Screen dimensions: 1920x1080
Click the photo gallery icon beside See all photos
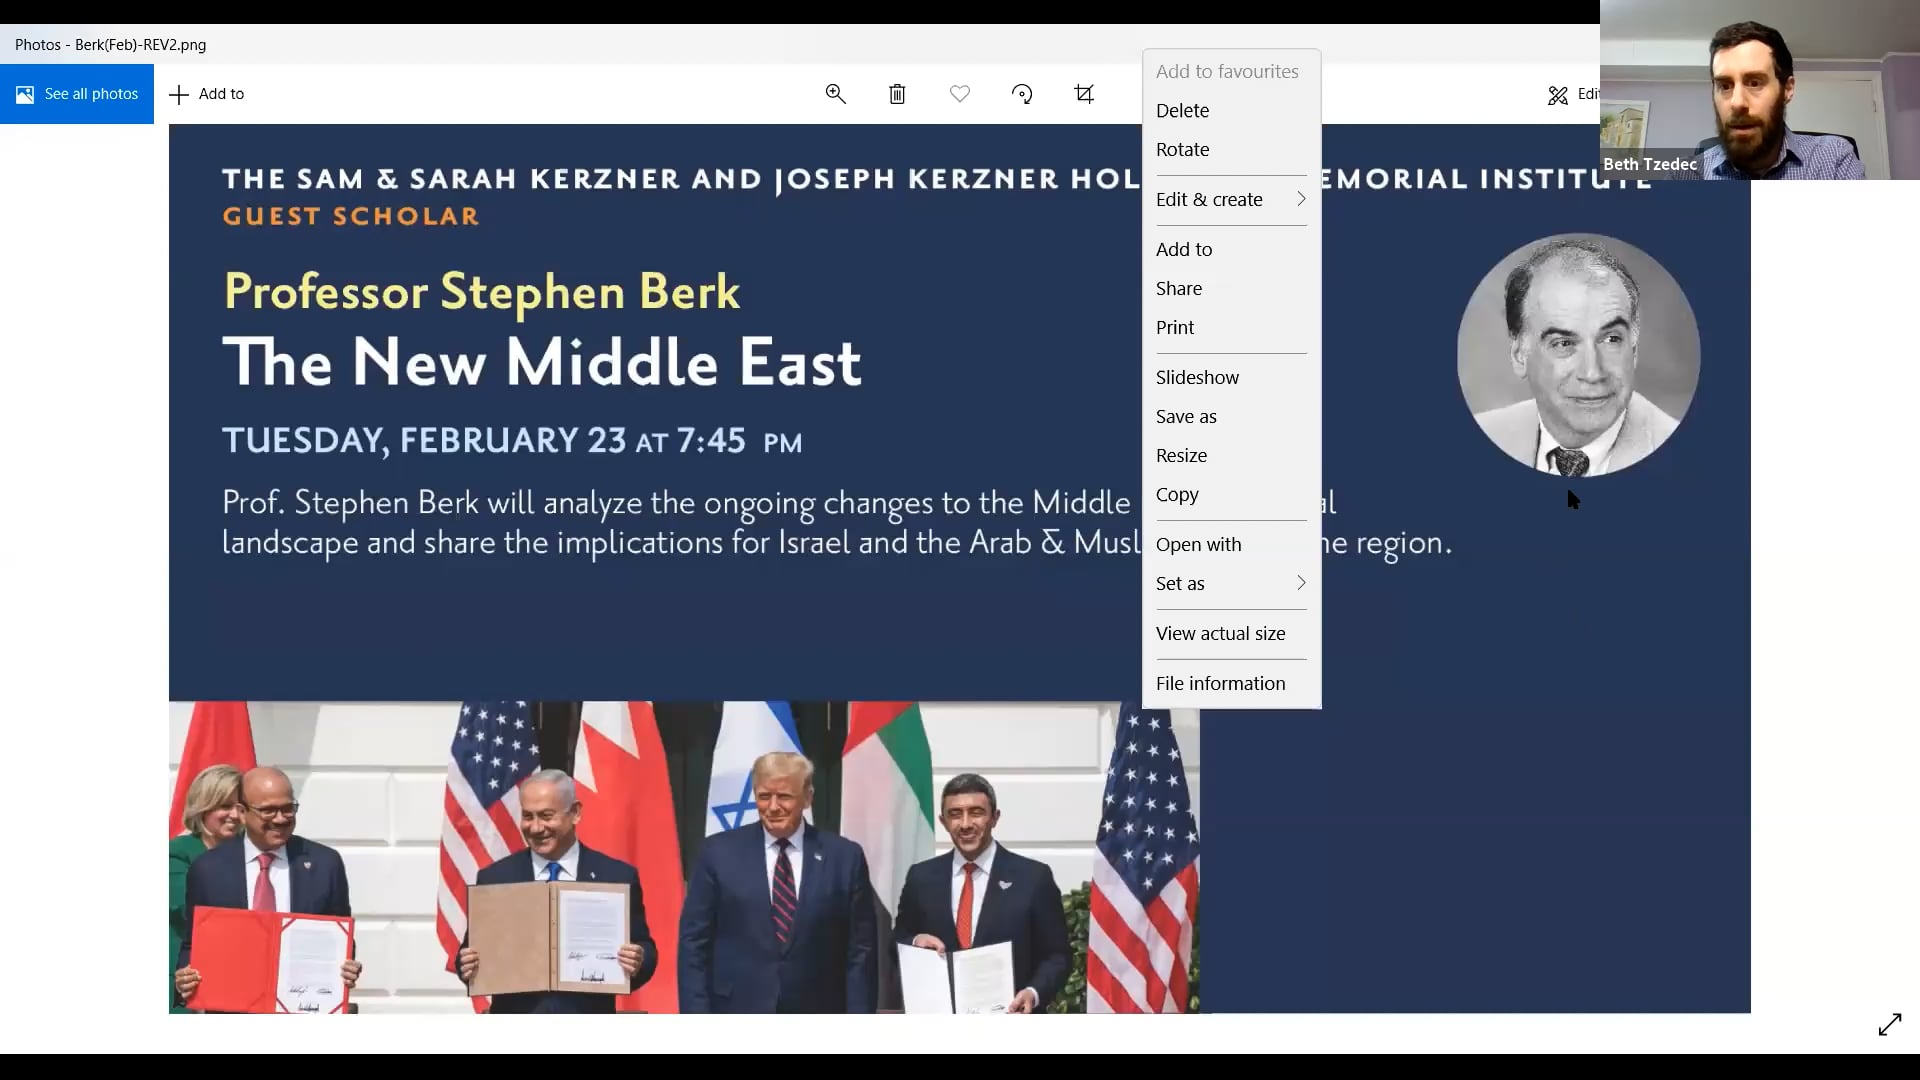24,93
